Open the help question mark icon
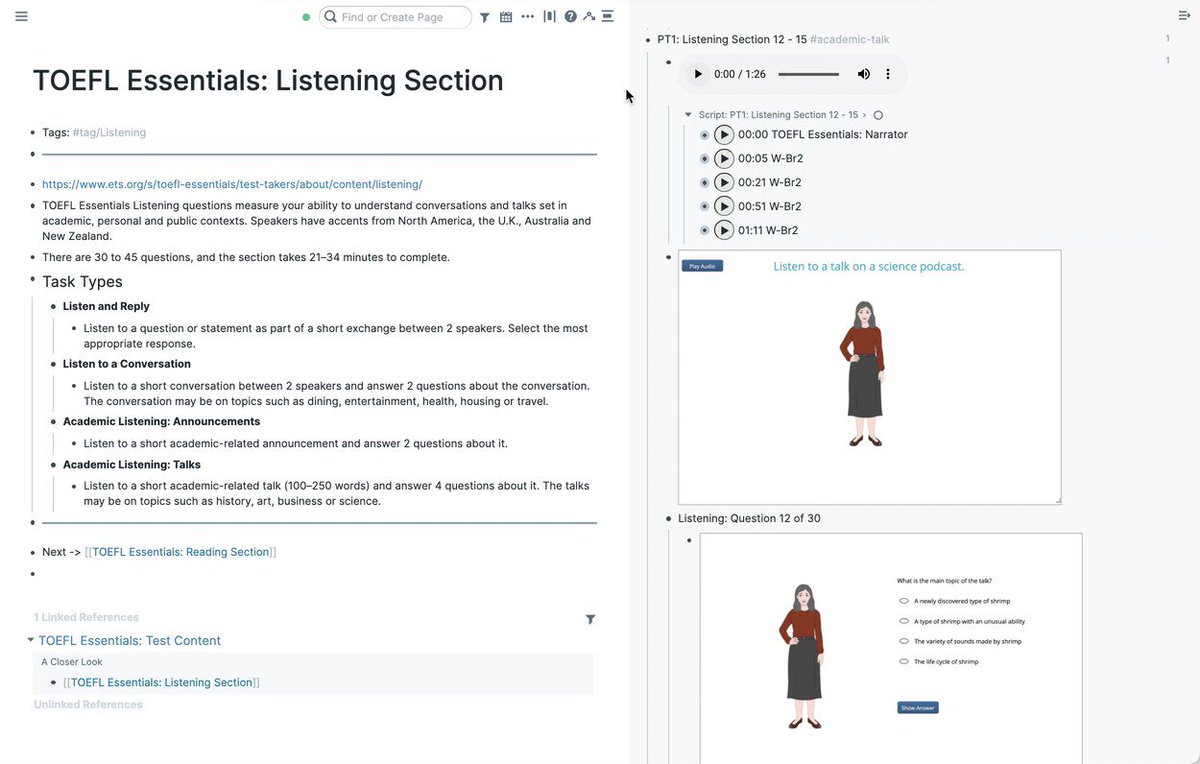 coord(570,17)
